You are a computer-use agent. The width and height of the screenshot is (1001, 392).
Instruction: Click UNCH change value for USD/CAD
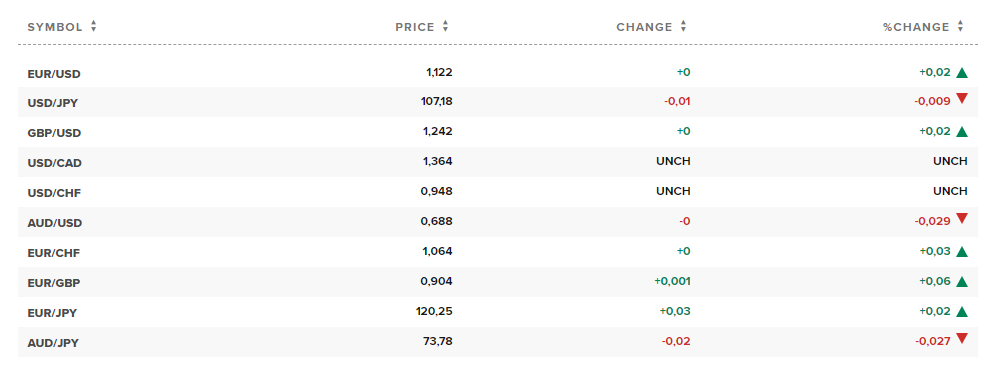pyautogui.click(x=673, y=162)
